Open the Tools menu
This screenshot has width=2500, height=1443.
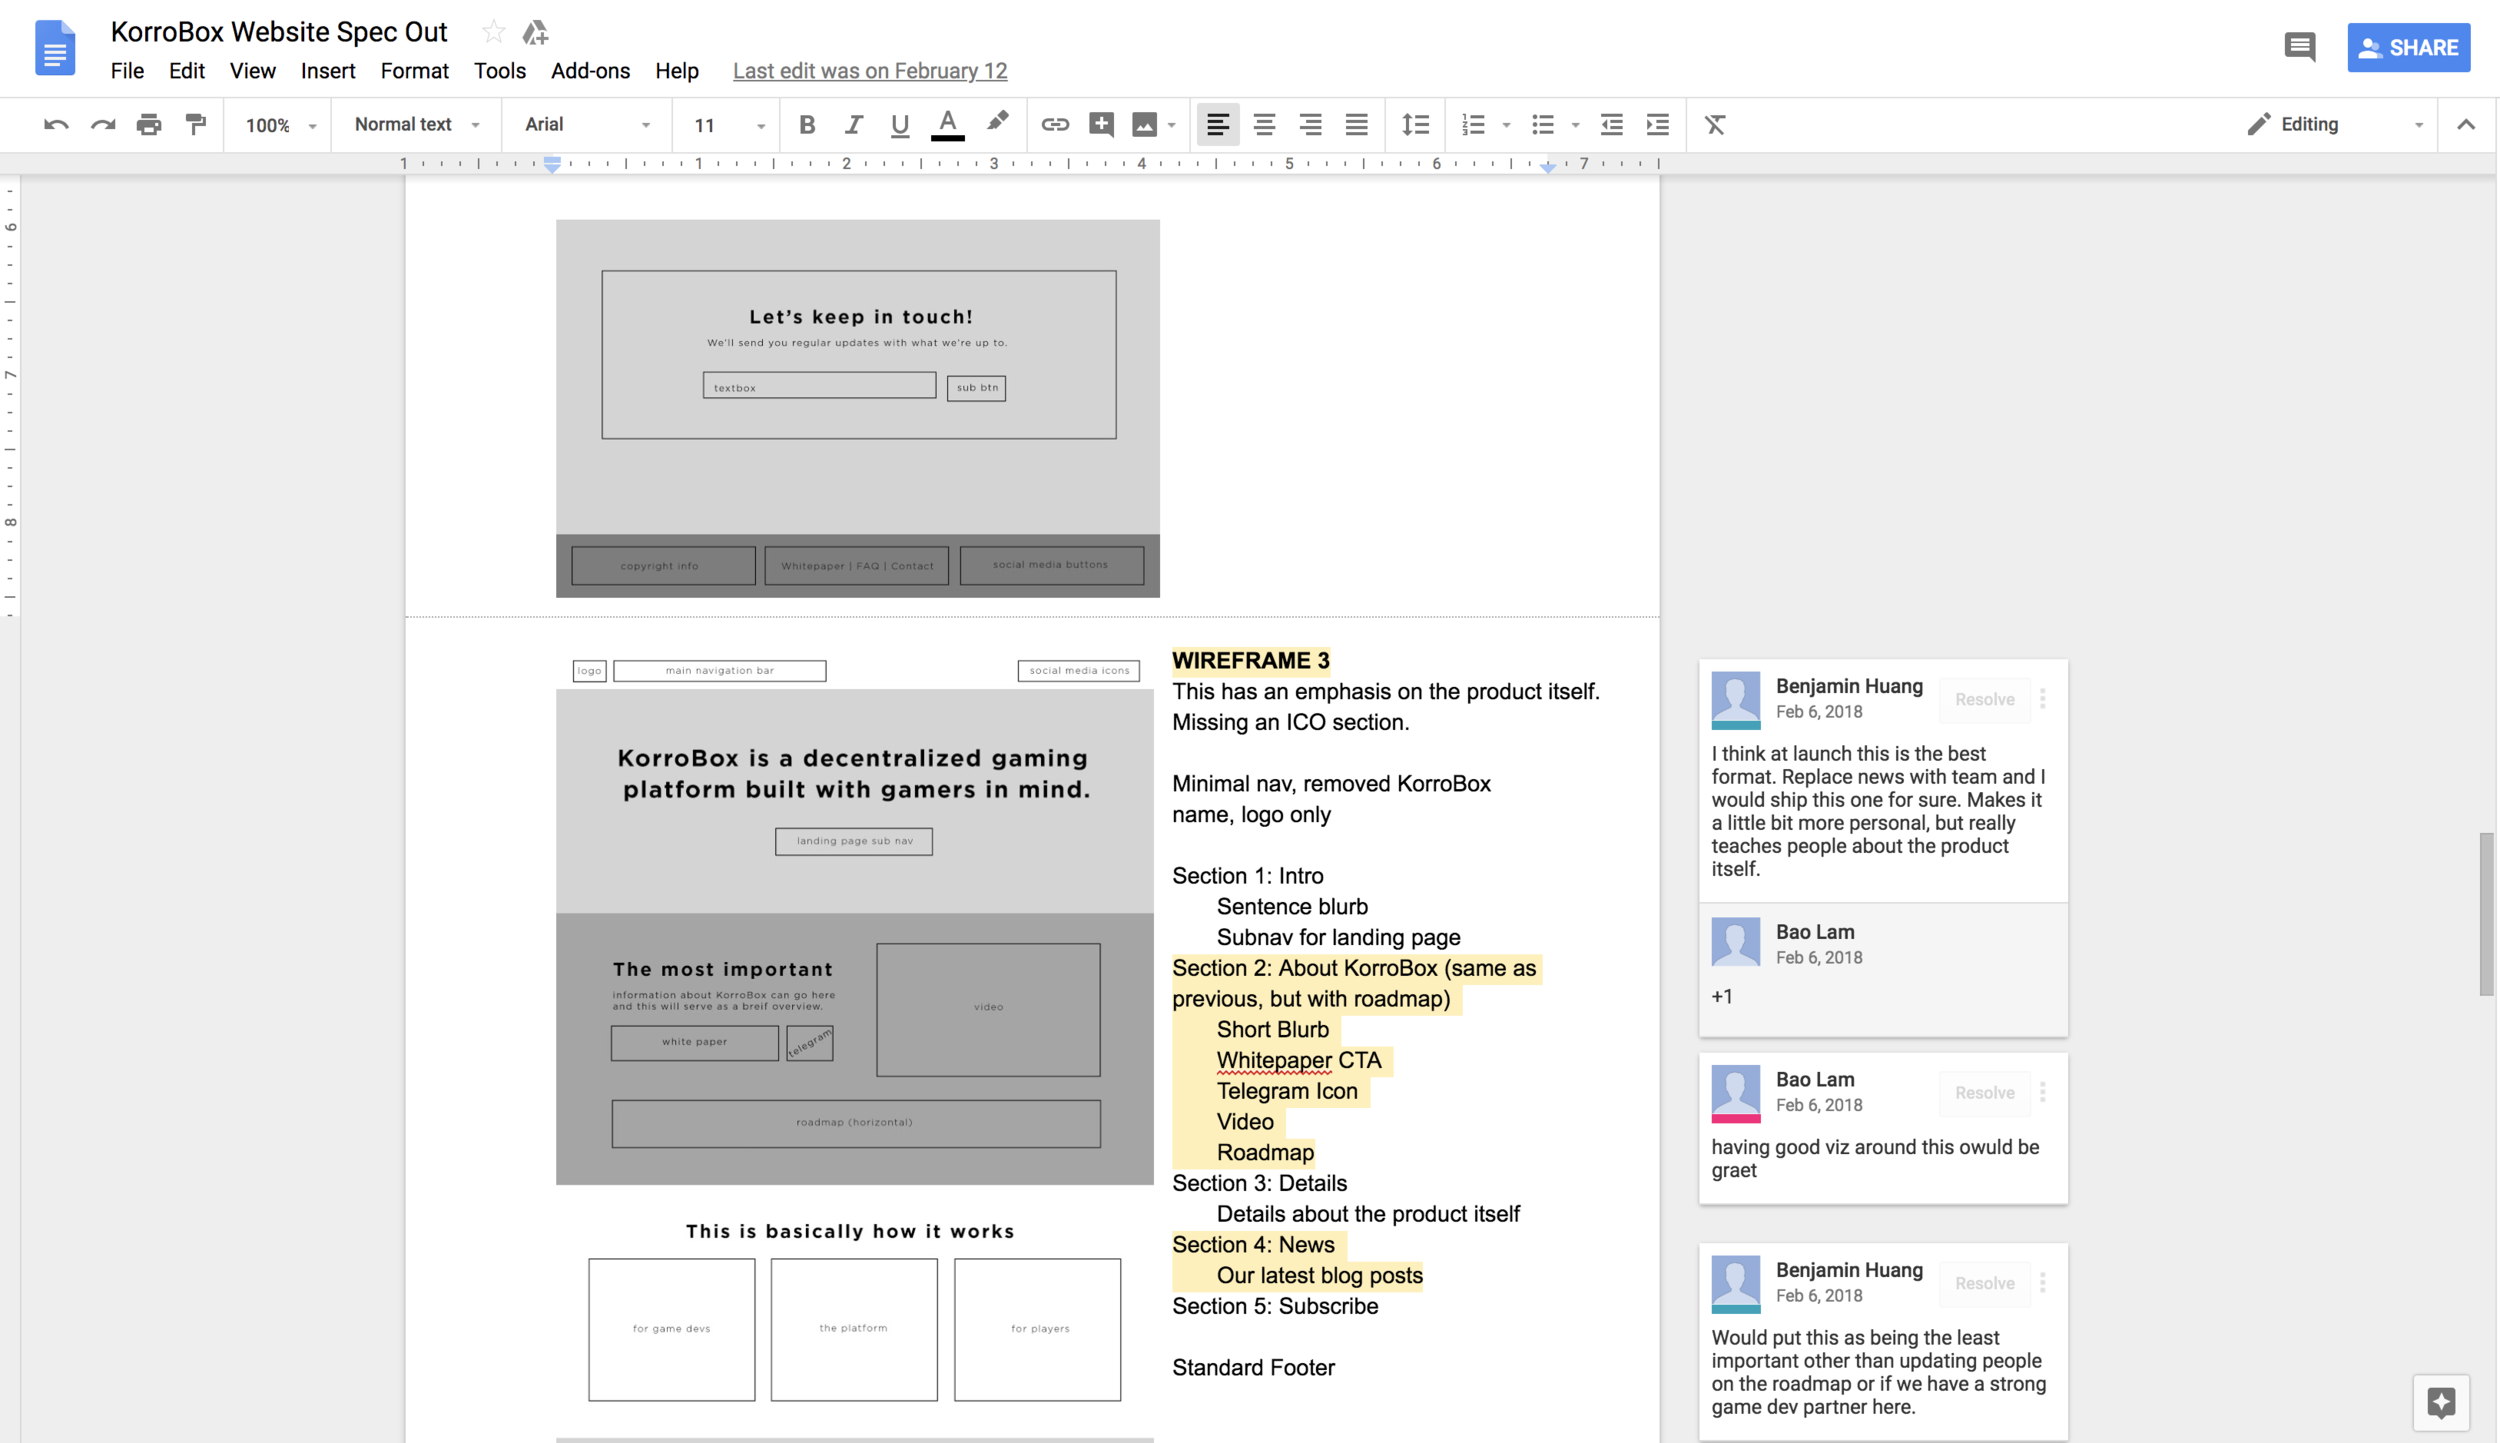click(x=499, y=71)
